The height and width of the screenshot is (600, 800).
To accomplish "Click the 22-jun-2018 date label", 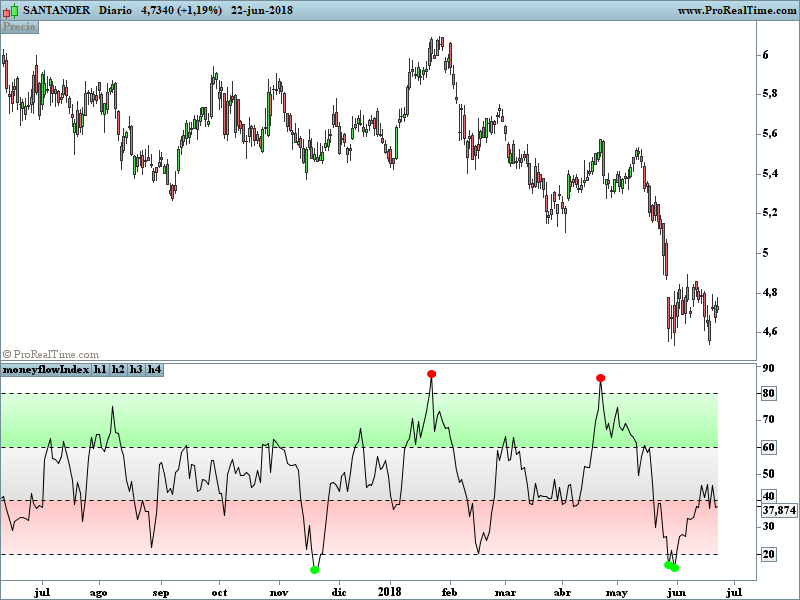I will tap(262, 10).
